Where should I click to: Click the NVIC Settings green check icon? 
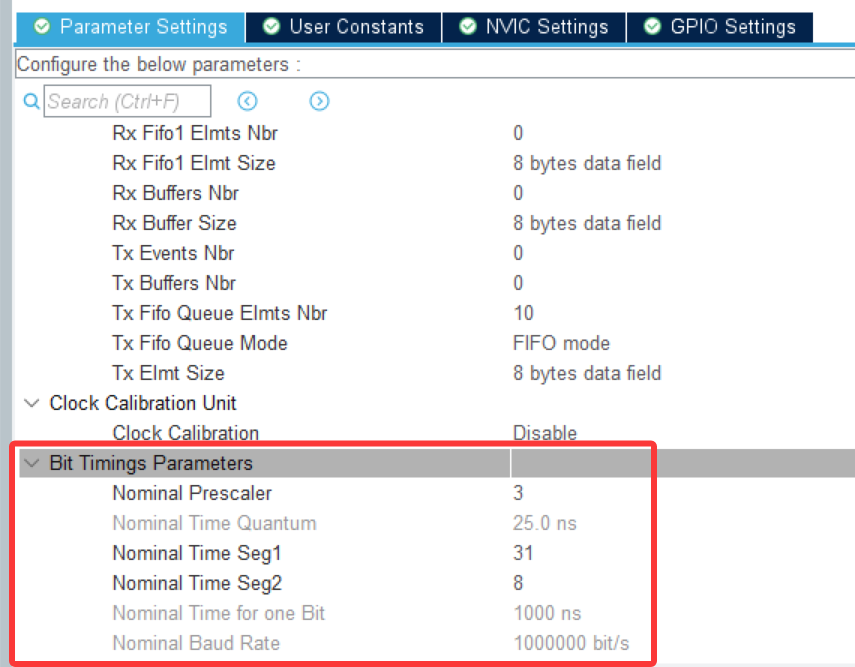pos(468,27)
